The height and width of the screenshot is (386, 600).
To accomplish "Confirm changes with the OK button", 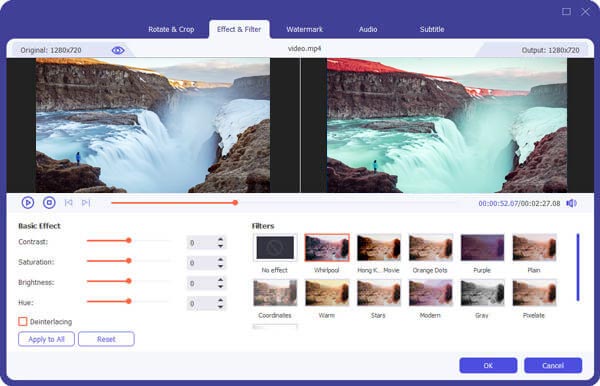I will [488, 365].
